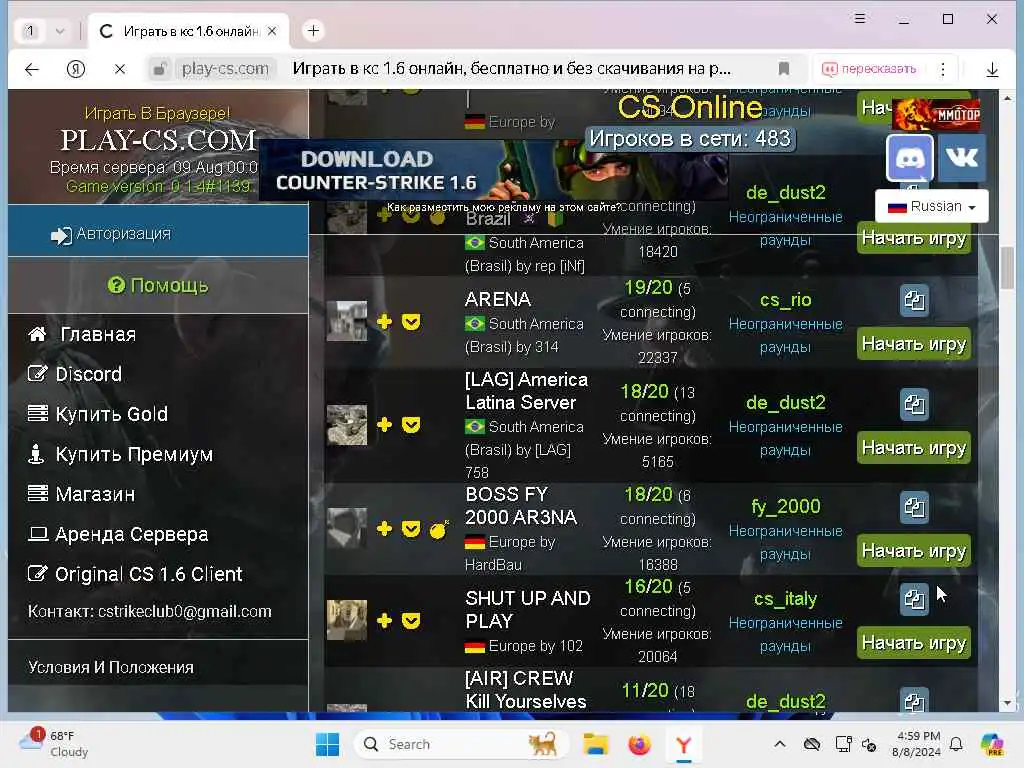Open new browser tab plus button

(313, 31)
